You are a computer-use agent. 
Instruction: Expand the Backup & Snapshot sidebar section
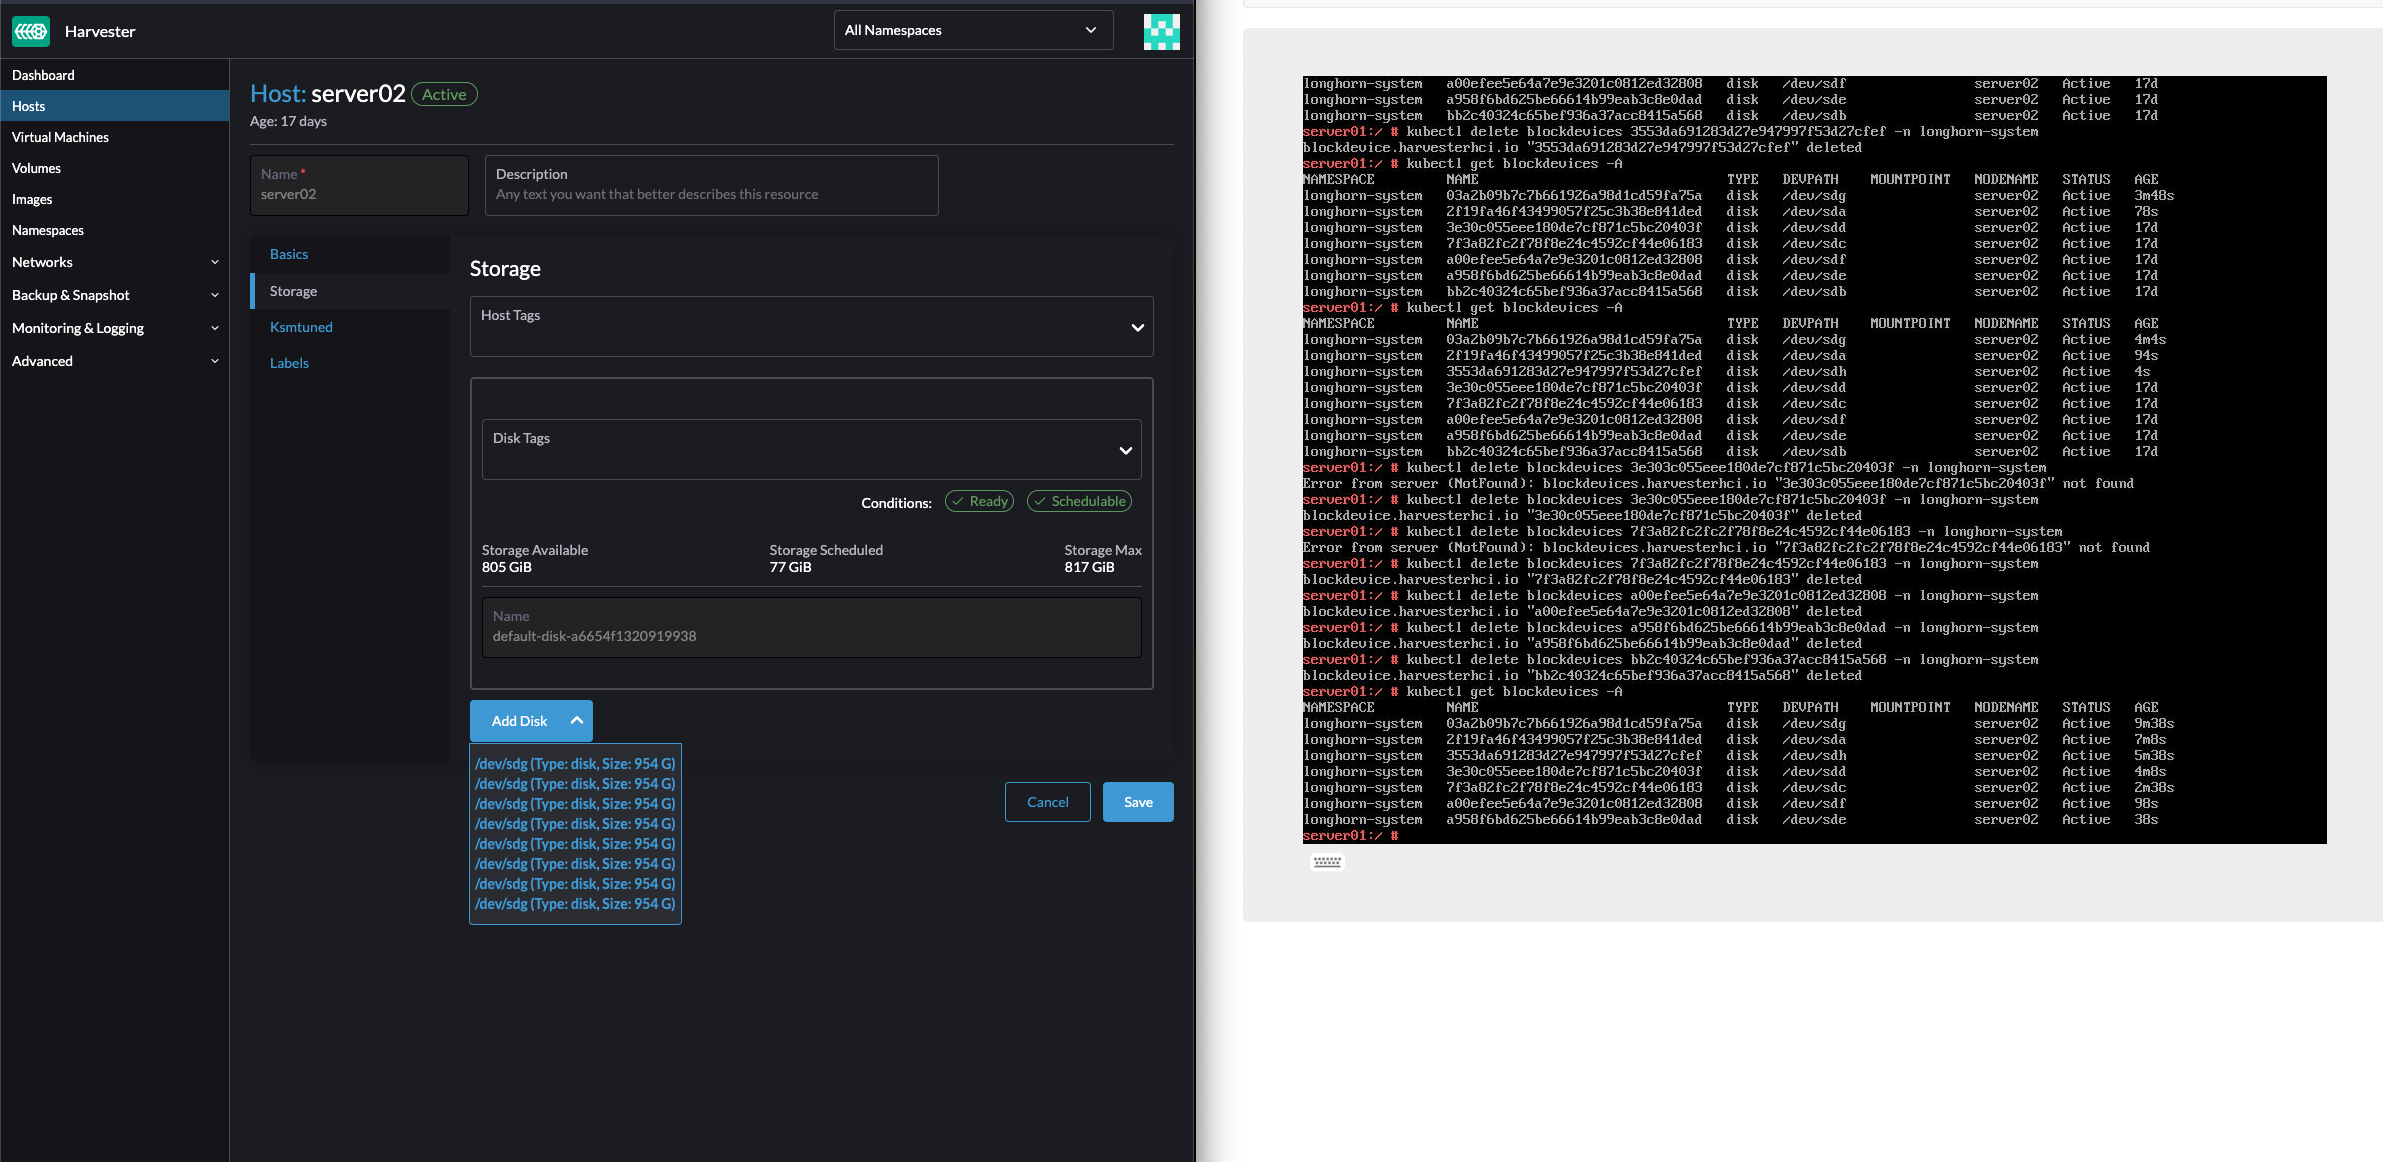(115, 295)
